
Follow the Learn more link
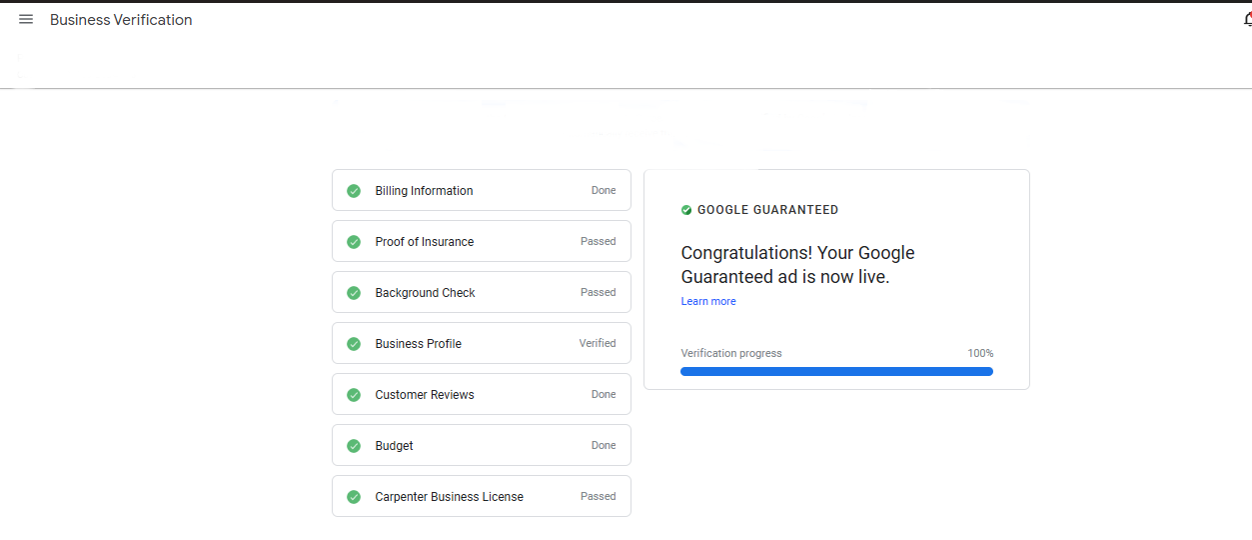[708, 301]
